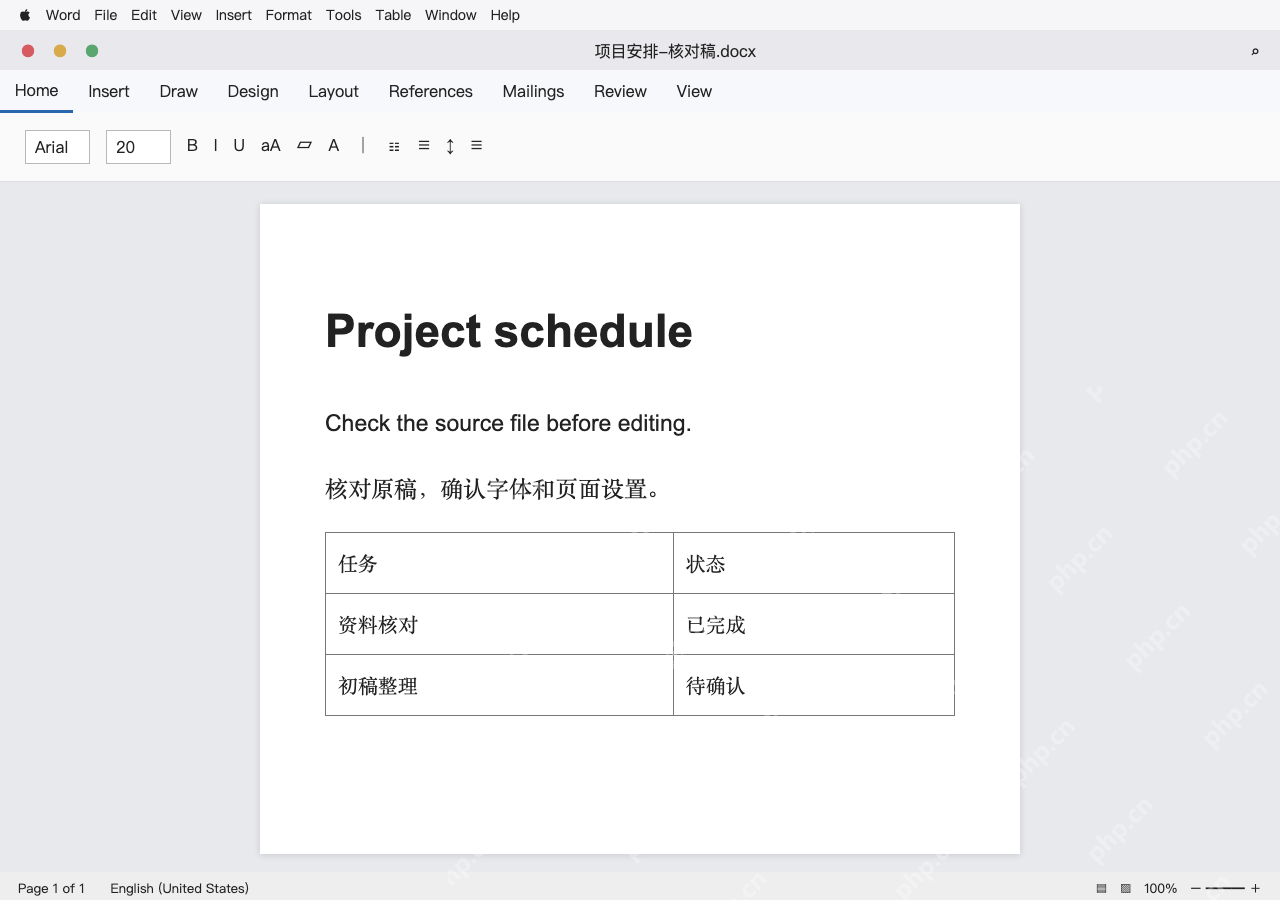
Task: Open the line spacing arrow icon
Action: 450,147
